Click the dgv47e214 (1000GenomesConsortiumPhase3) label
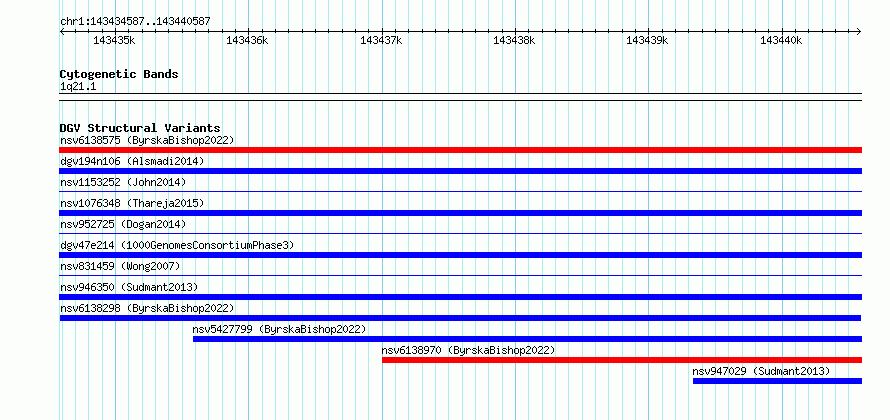Image resolution: width=890 pixels, height=420 pixels. click(177, 245)
